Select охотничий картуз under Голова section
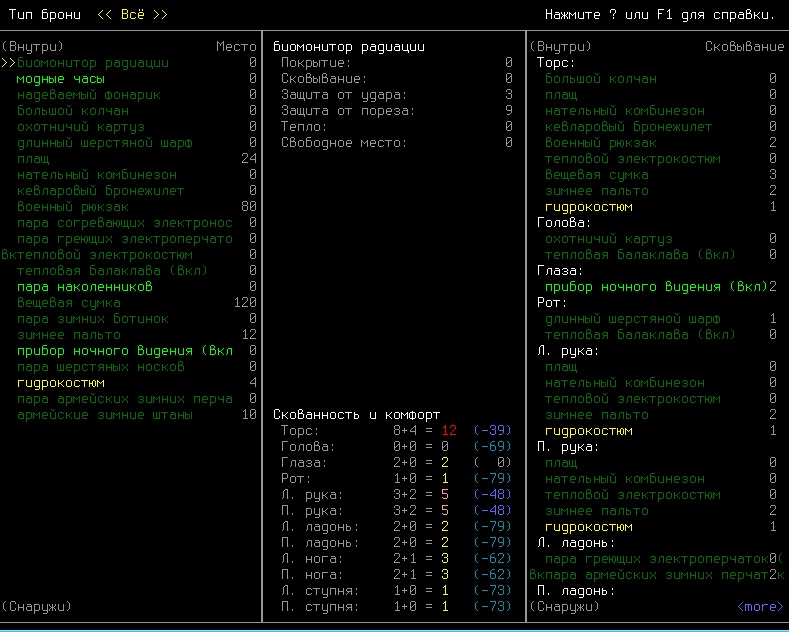The image size is (789, 632). pyautogui.click(x=661, y=239)
